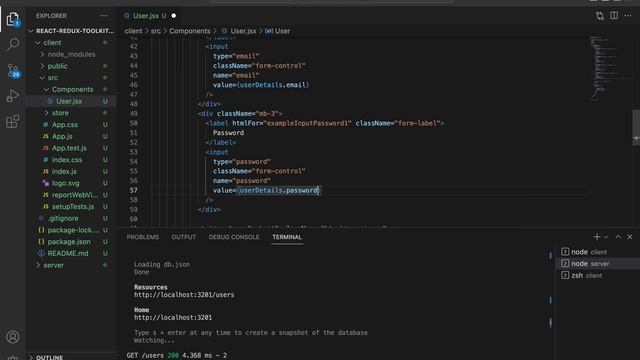The height and width of the screenshot is (360, 640).
Task: Close the unsaved User.jsx tab dot
Action: [x=173, y=16]
